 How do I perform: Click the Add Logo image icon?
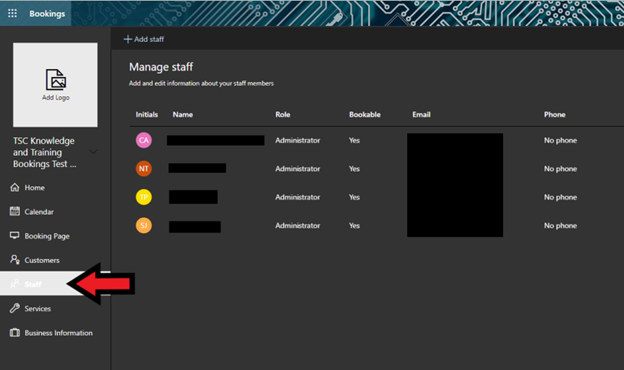[56, 79]
